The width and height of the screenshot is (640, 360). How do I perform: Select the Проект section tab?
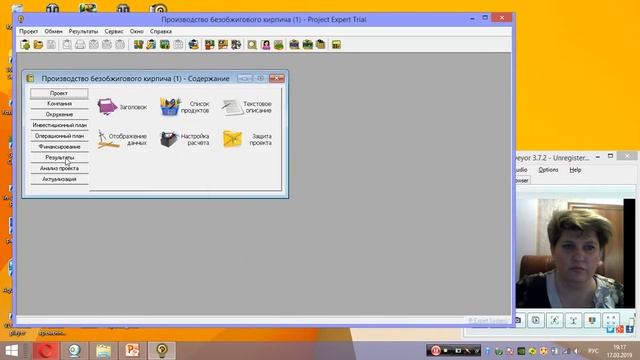click(59, 93)
